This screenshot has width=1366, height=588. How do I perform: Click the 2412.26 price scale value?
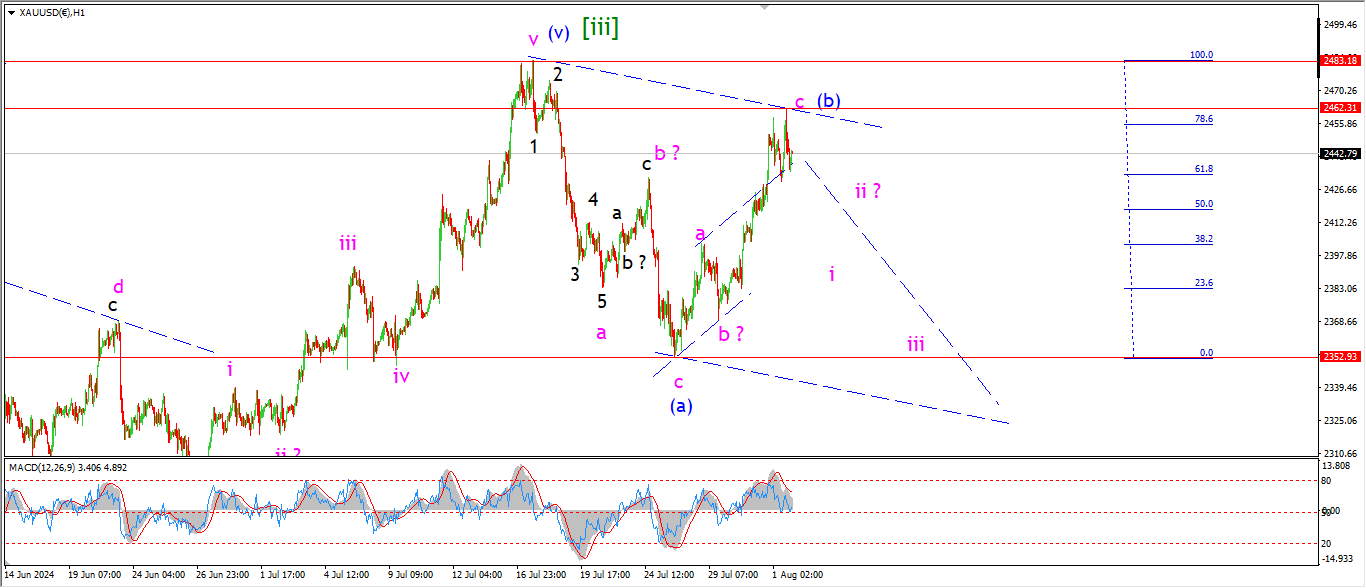click(x=1339, y=222)
